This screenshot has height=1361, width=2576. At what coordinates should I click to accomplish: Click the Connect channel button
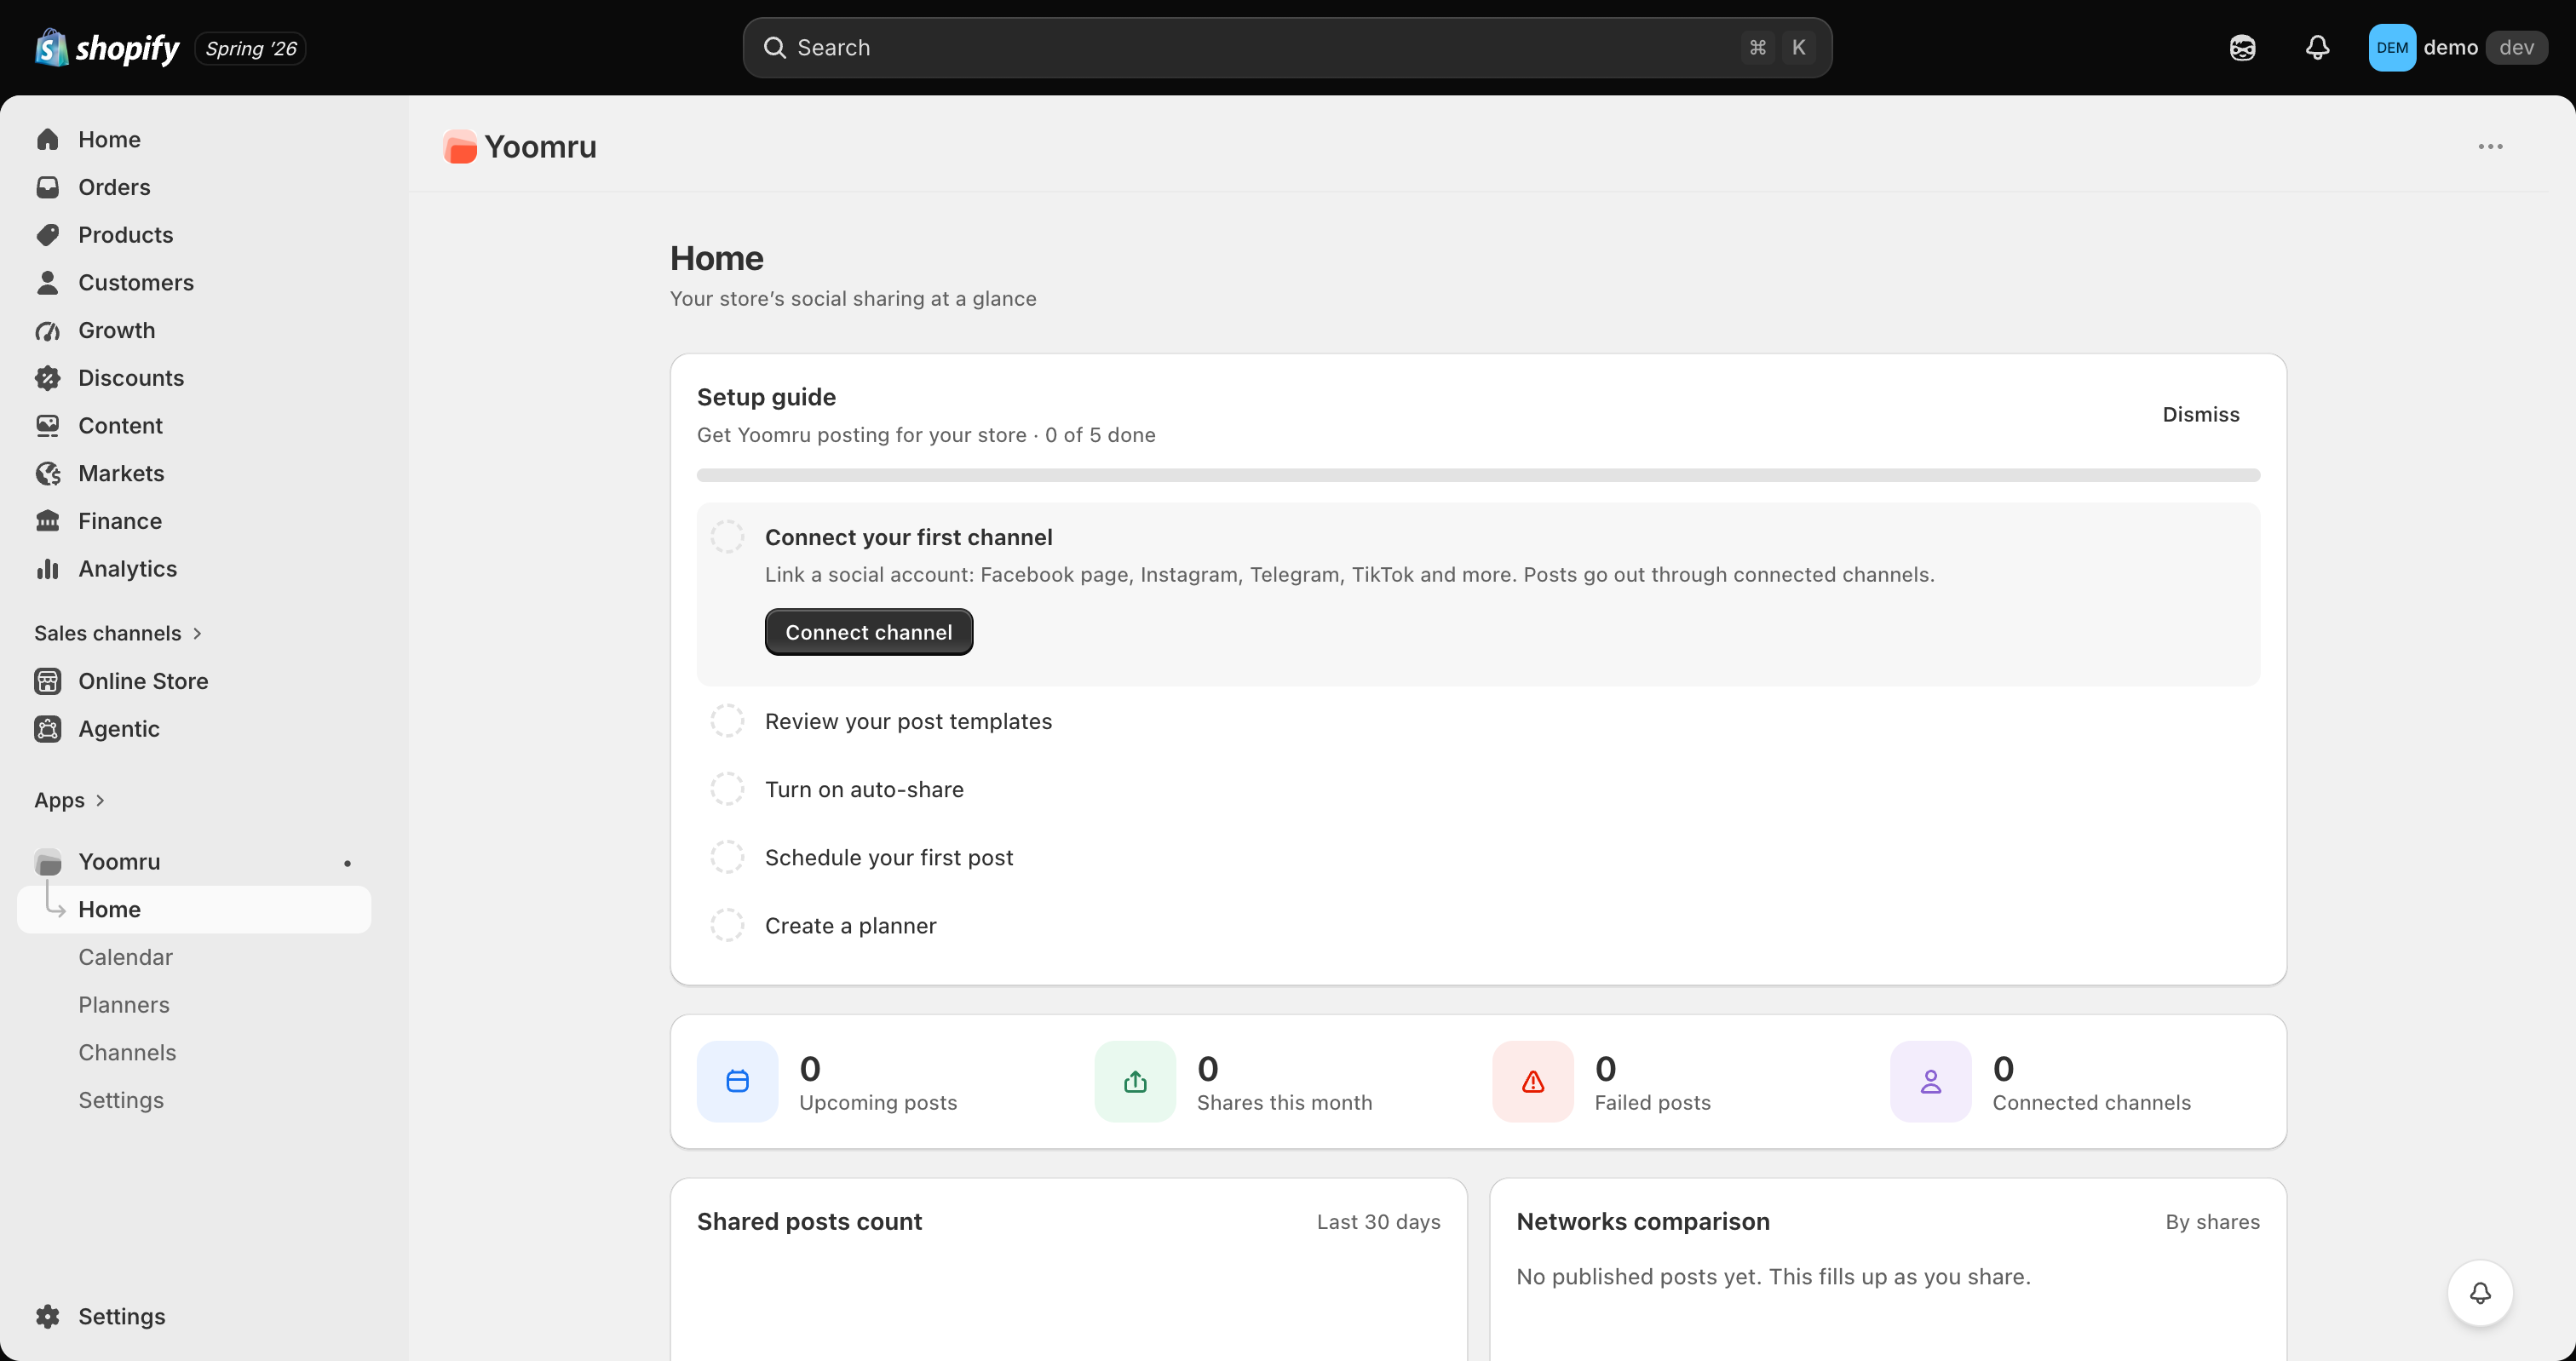(x=868, y=632)
